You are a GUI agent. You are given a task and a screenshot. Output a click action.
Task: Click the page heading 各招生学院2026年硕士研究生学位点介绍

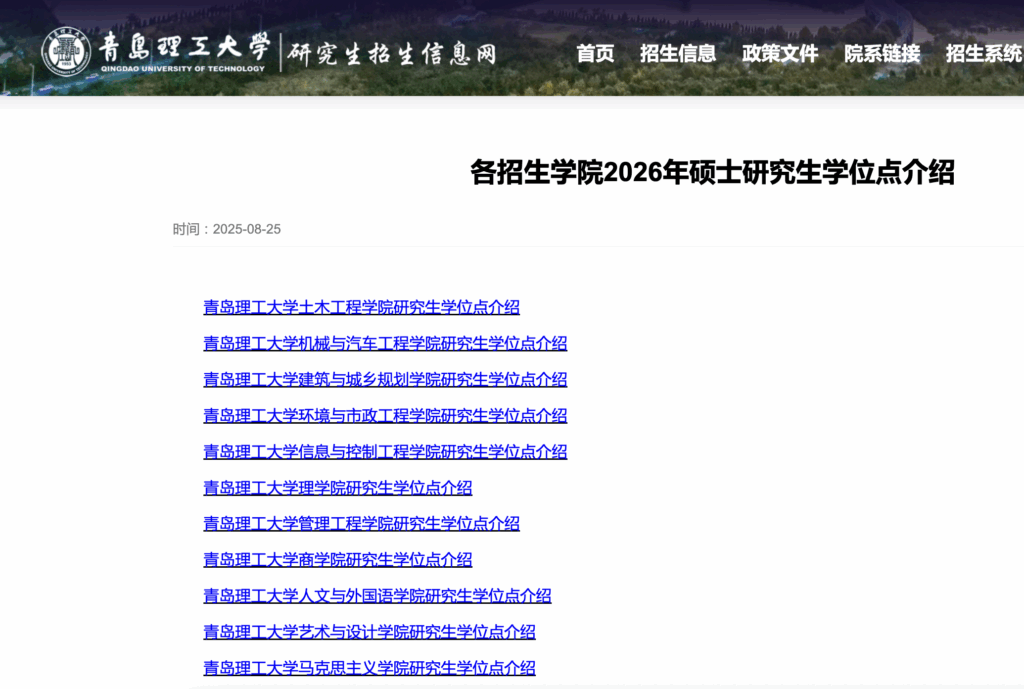712,172
